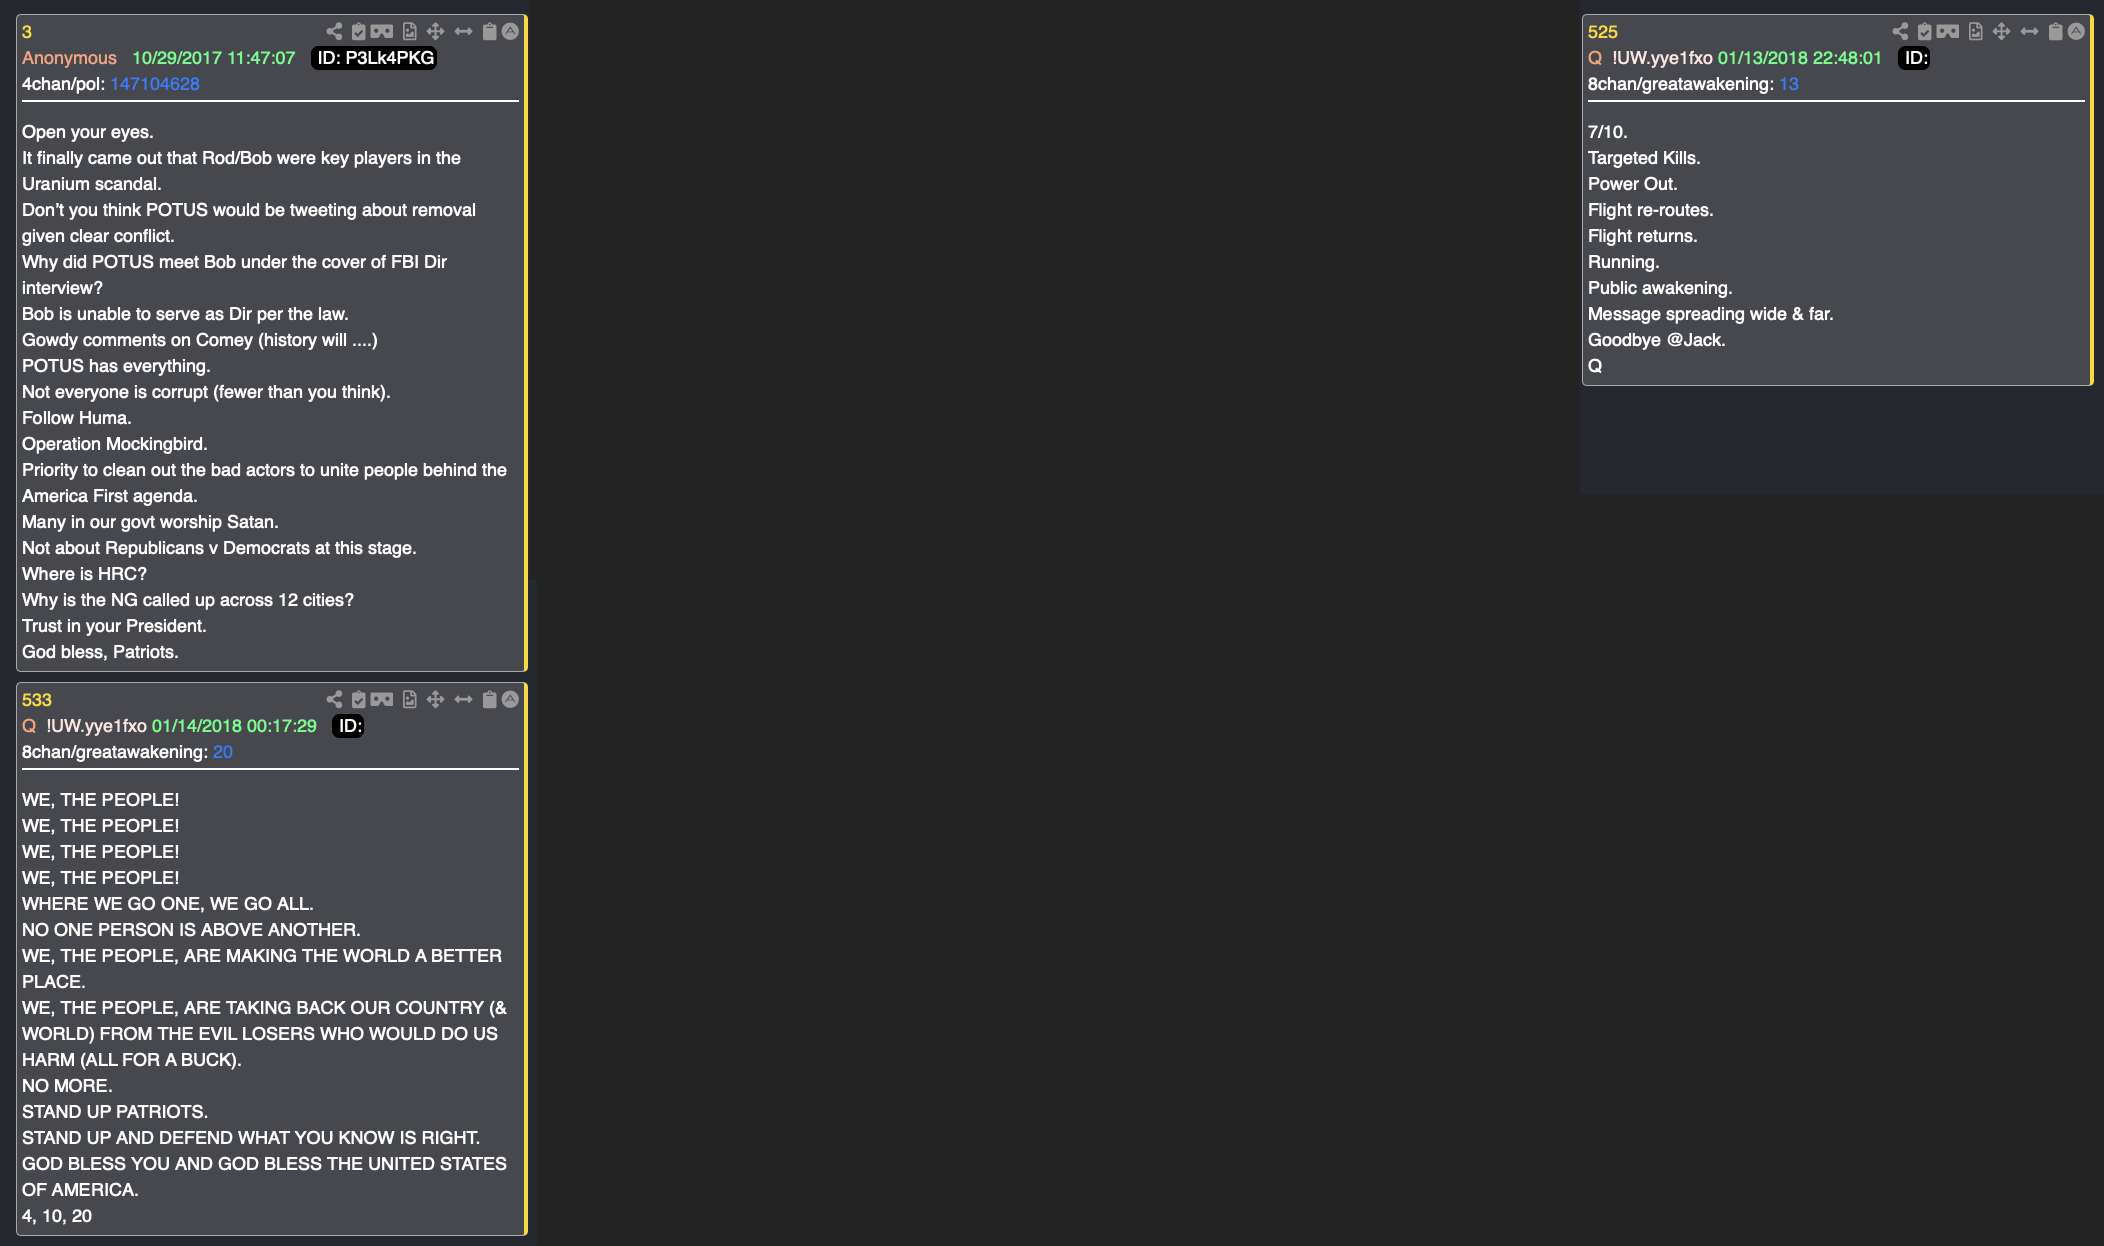Screen dimensions: 2104x1246
Task: Click the circled A icon on post 525
Action: coord(2076,31)
